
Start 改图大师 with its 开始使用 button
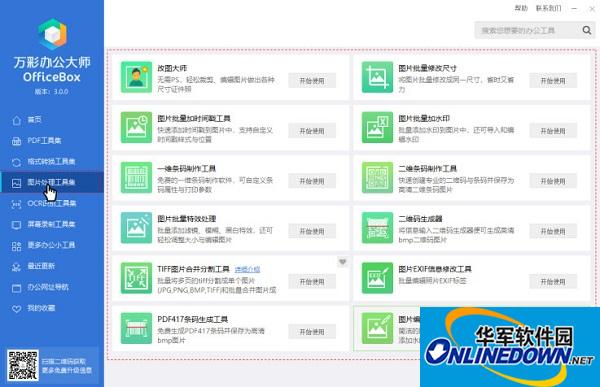click(312, 81)
